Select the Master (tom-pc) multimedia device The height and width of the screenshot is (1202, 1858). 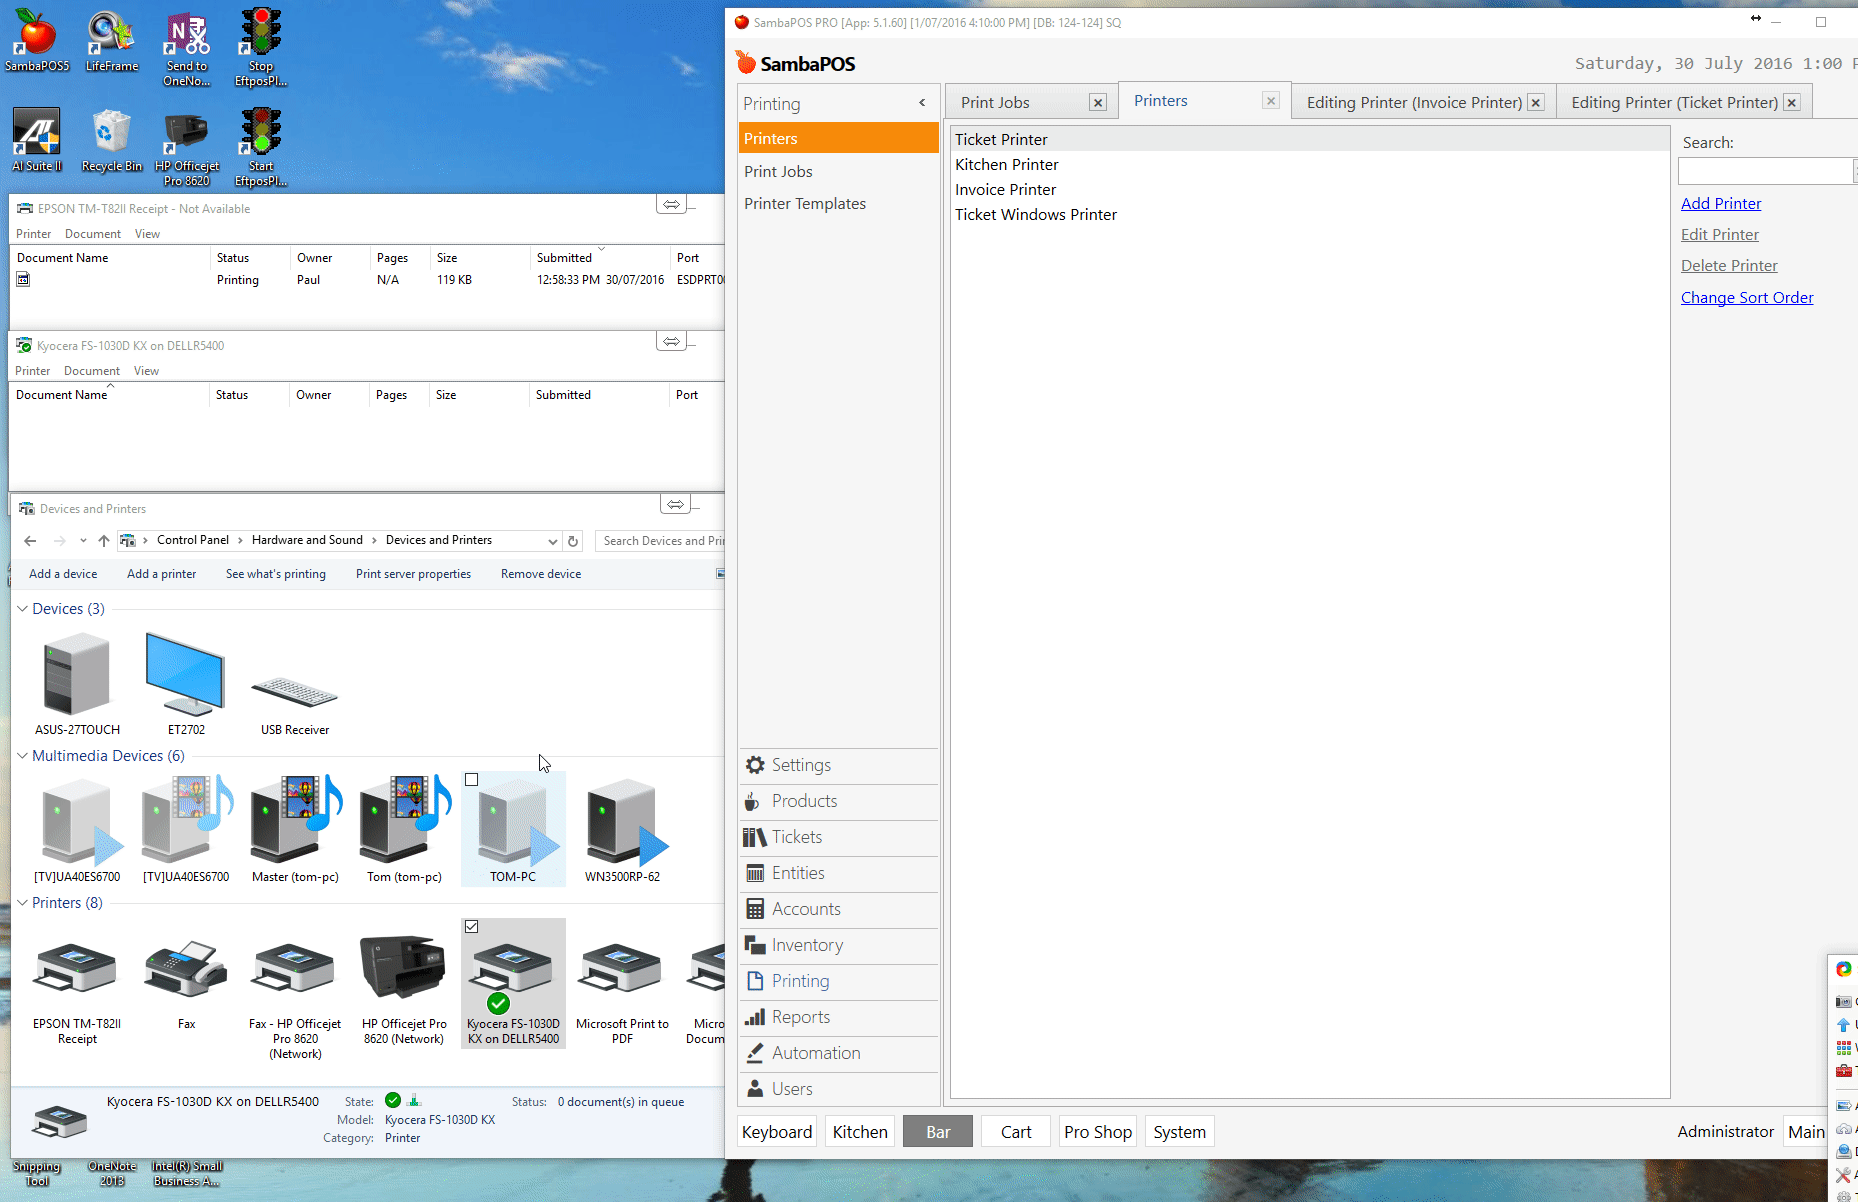point(295,830)
